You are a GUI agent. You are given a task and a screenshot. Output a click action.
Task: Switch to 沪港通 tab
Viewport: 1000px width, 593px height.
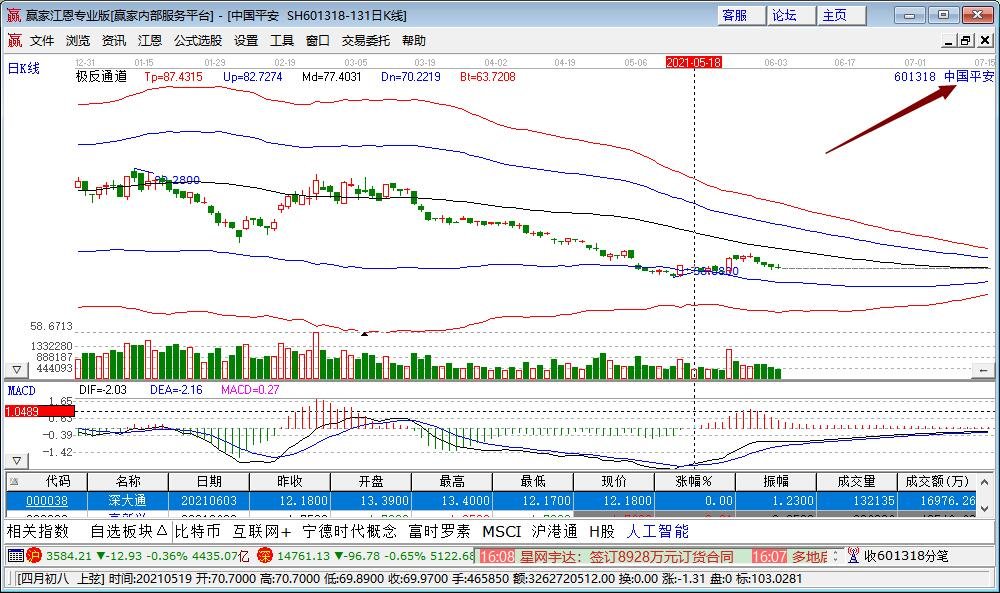pyautogui.click(x=555, y=531)
